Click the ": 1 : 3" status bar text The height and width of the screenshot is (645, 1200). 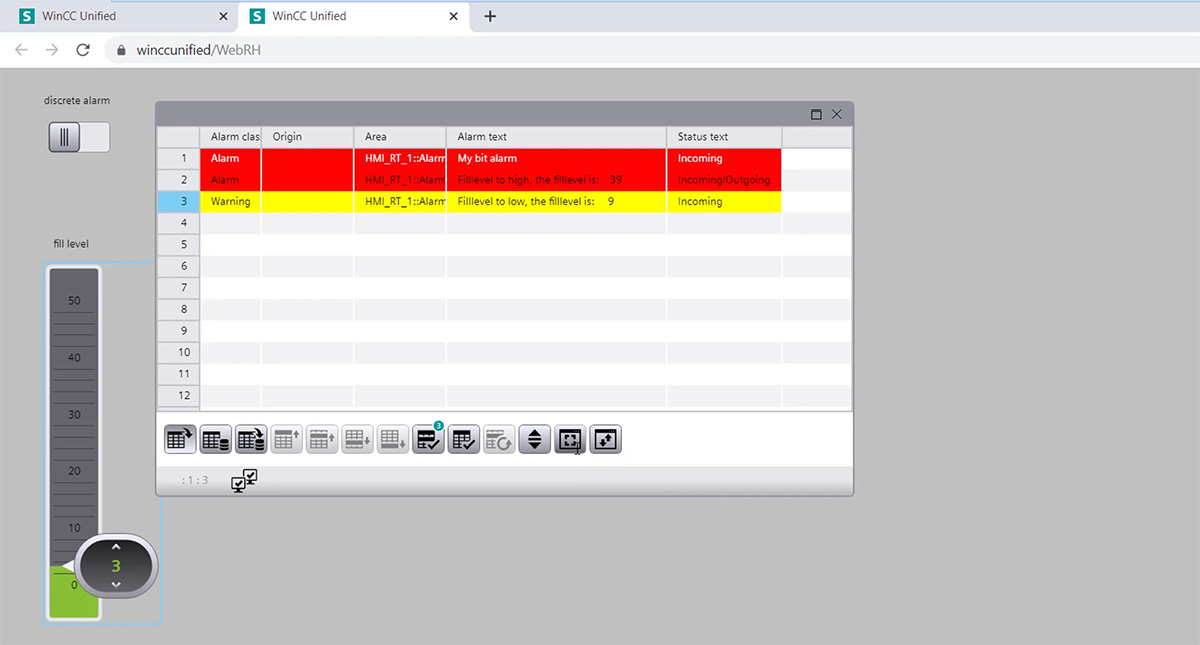(x=195, y=481)
